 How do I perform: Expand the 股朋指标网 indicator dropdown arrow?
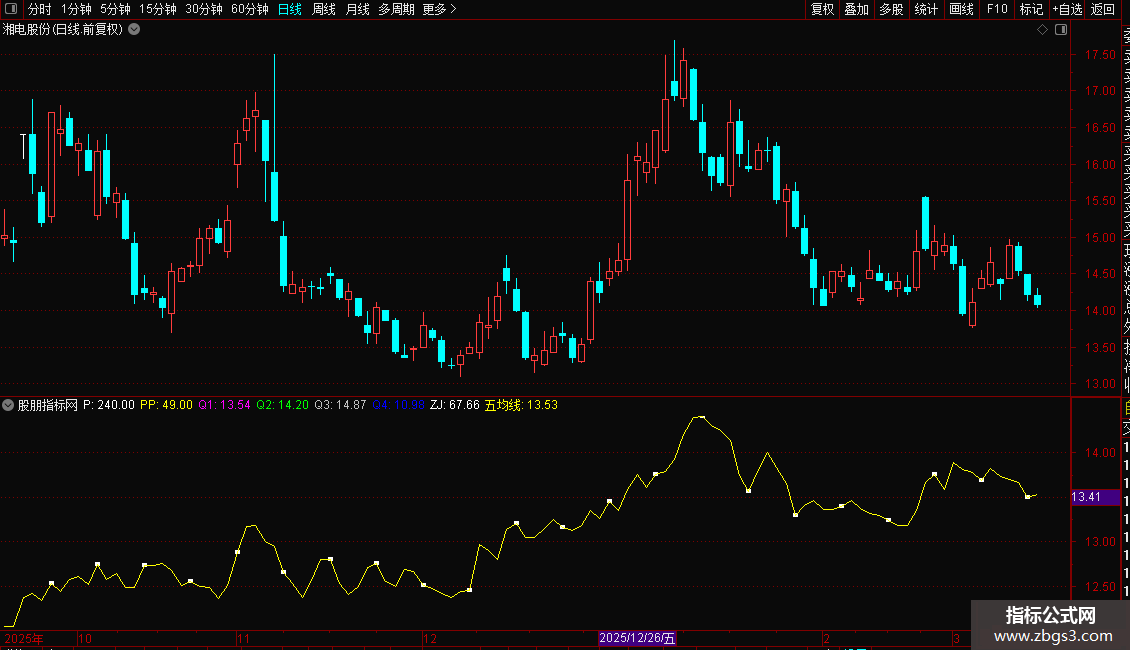(8, 405)
